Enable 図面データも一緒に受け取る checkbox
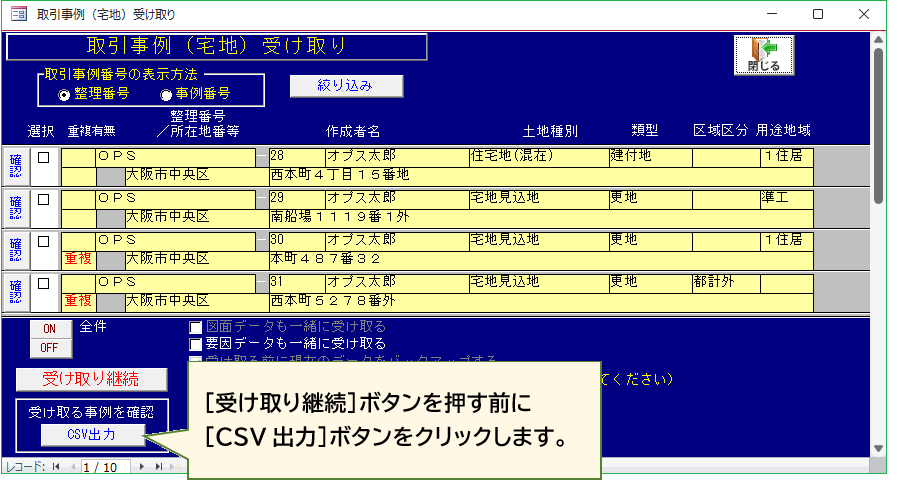899x500 pixels. pyautogui.click(x=196, y=326)
